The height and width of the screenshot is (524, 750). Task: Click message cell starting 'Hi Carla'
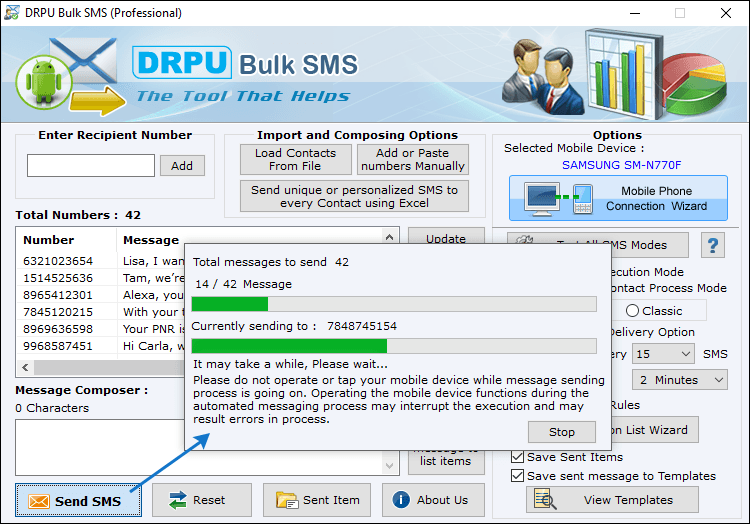point(153,346)
